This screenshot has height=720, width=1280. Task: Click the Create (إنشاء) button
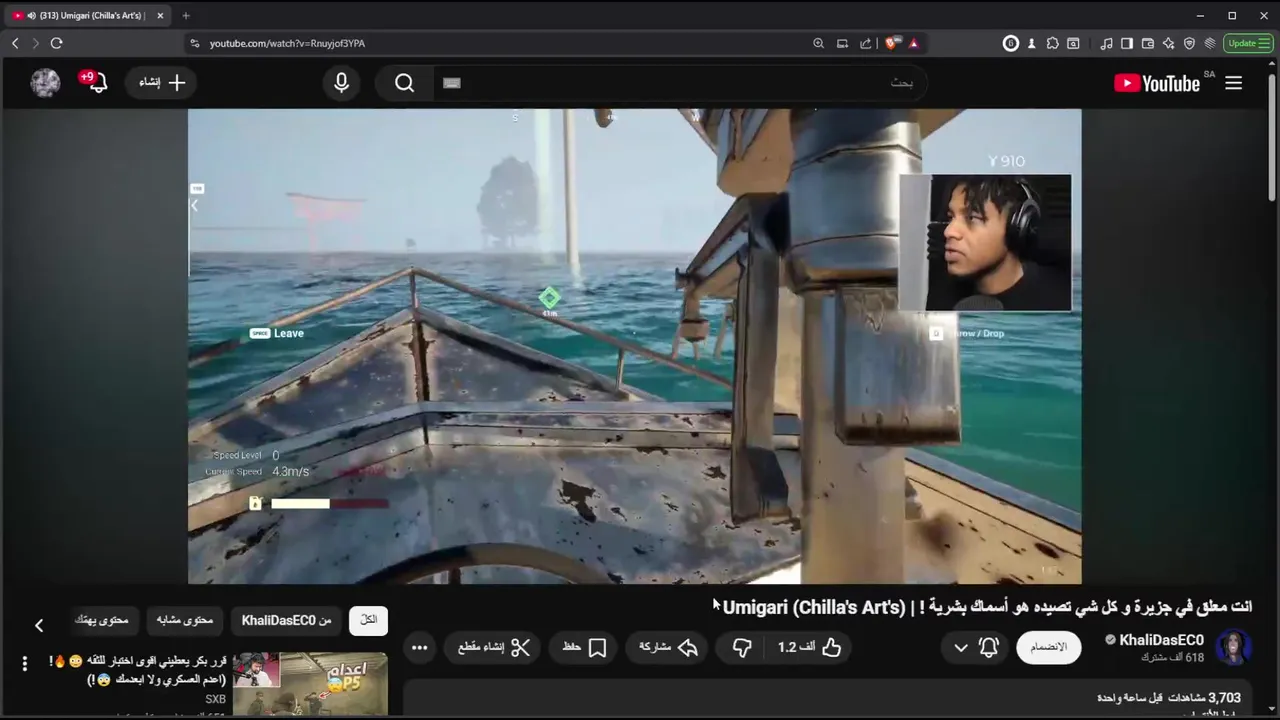tap(161, 83)
